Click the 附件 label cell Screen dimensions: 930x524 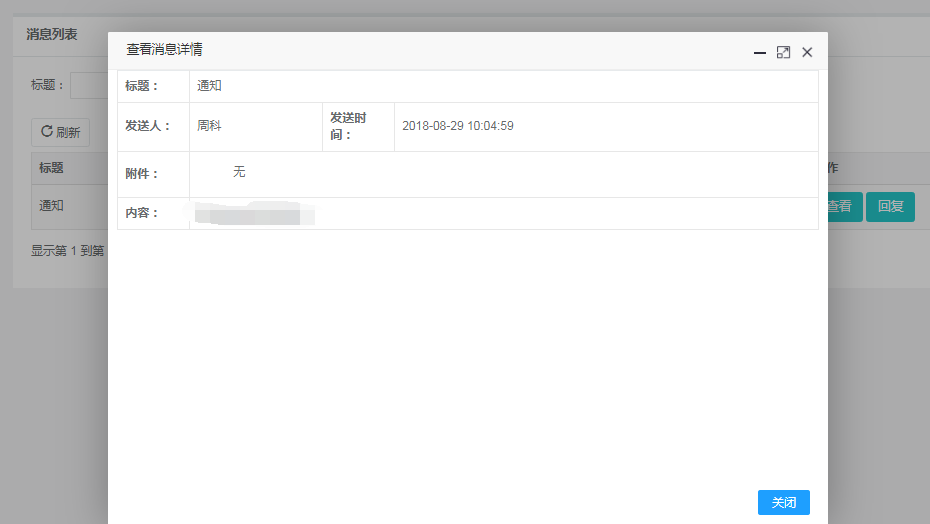(x=154, y=174)
